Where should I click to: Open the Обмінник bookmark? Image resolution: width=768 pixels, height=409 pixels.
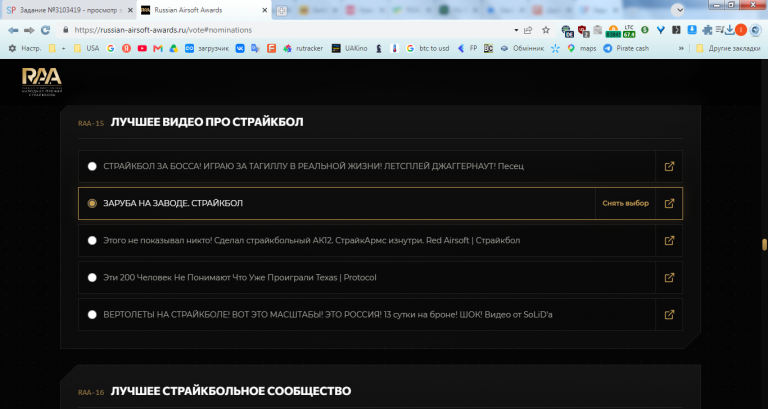522,48
